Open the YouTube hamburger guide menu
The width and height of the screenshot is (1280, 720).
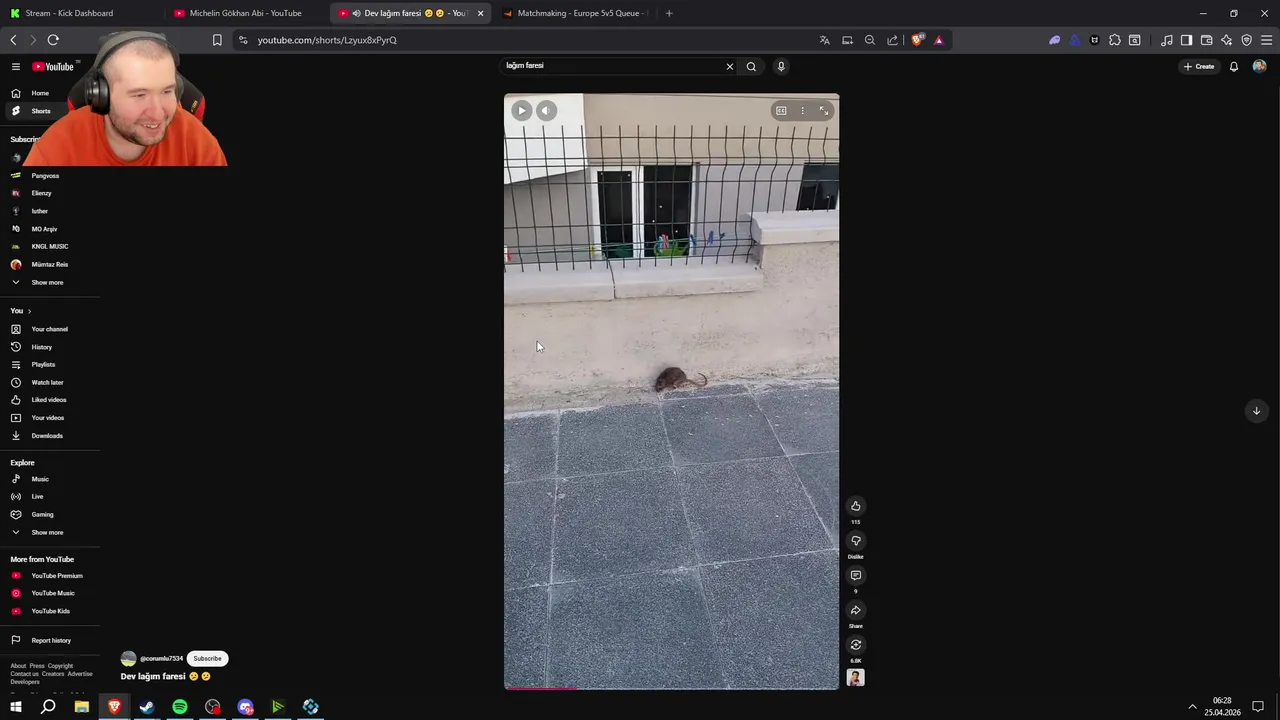(16, 66)
